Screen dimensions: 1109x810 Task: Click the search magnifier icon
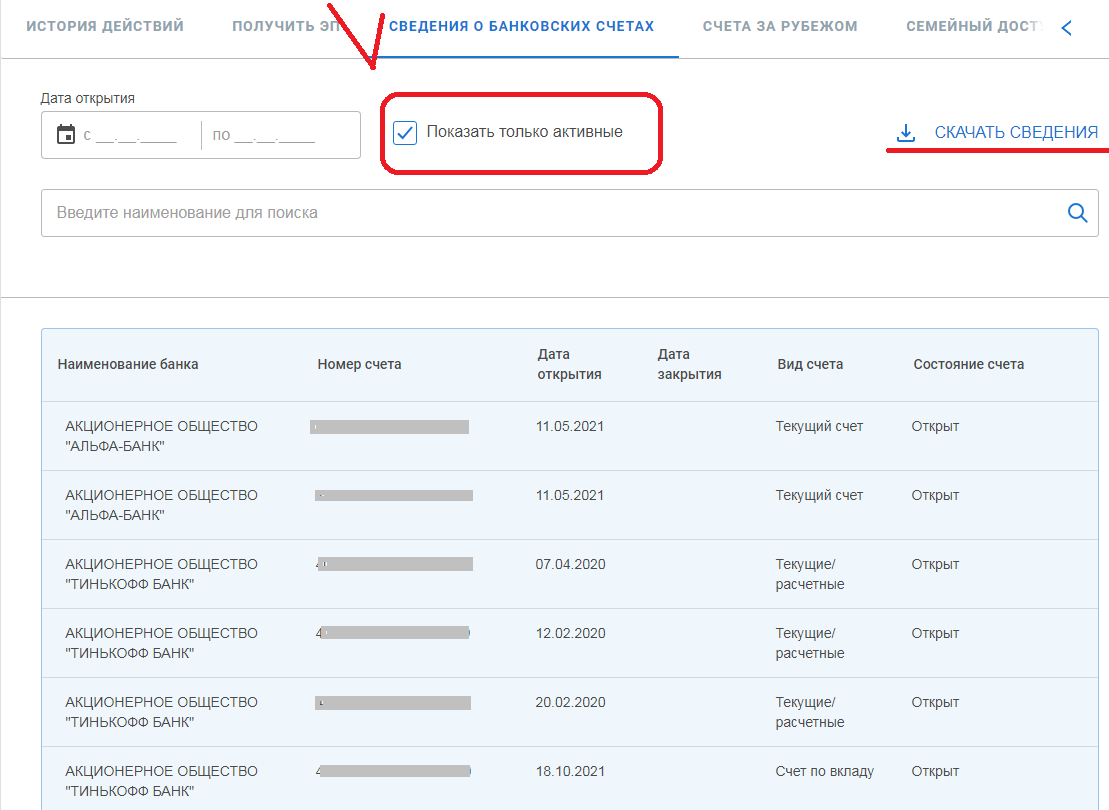coord(1077,212)
